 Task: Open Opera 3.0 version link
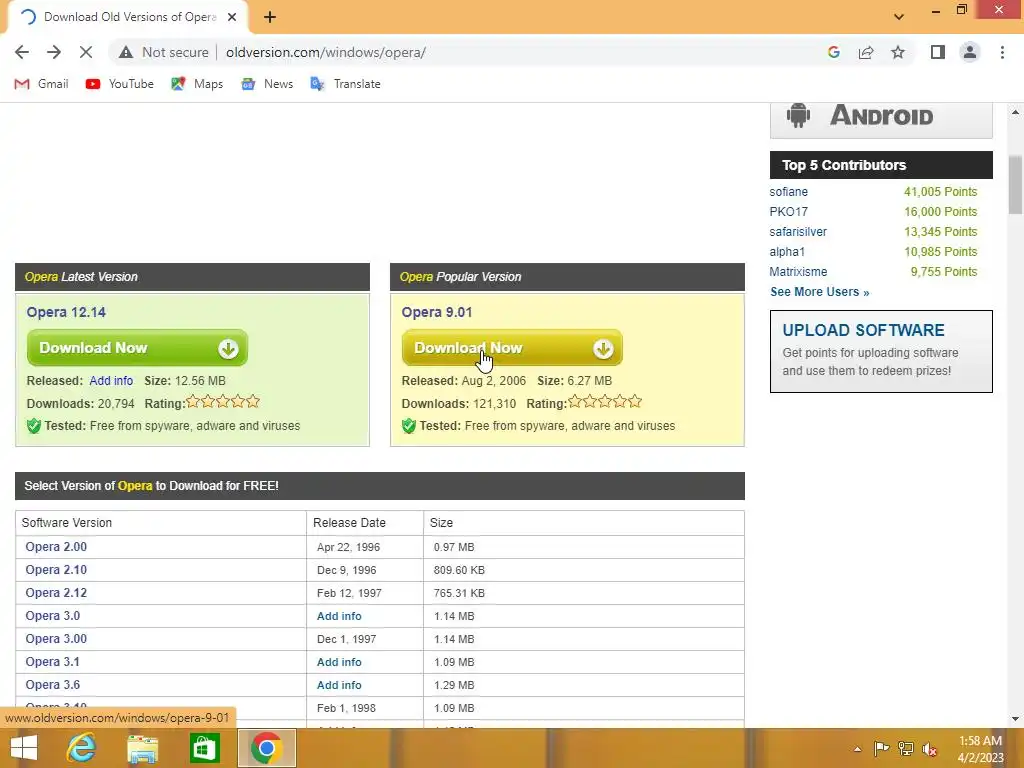pyautogui.click(x=53, y=616)
